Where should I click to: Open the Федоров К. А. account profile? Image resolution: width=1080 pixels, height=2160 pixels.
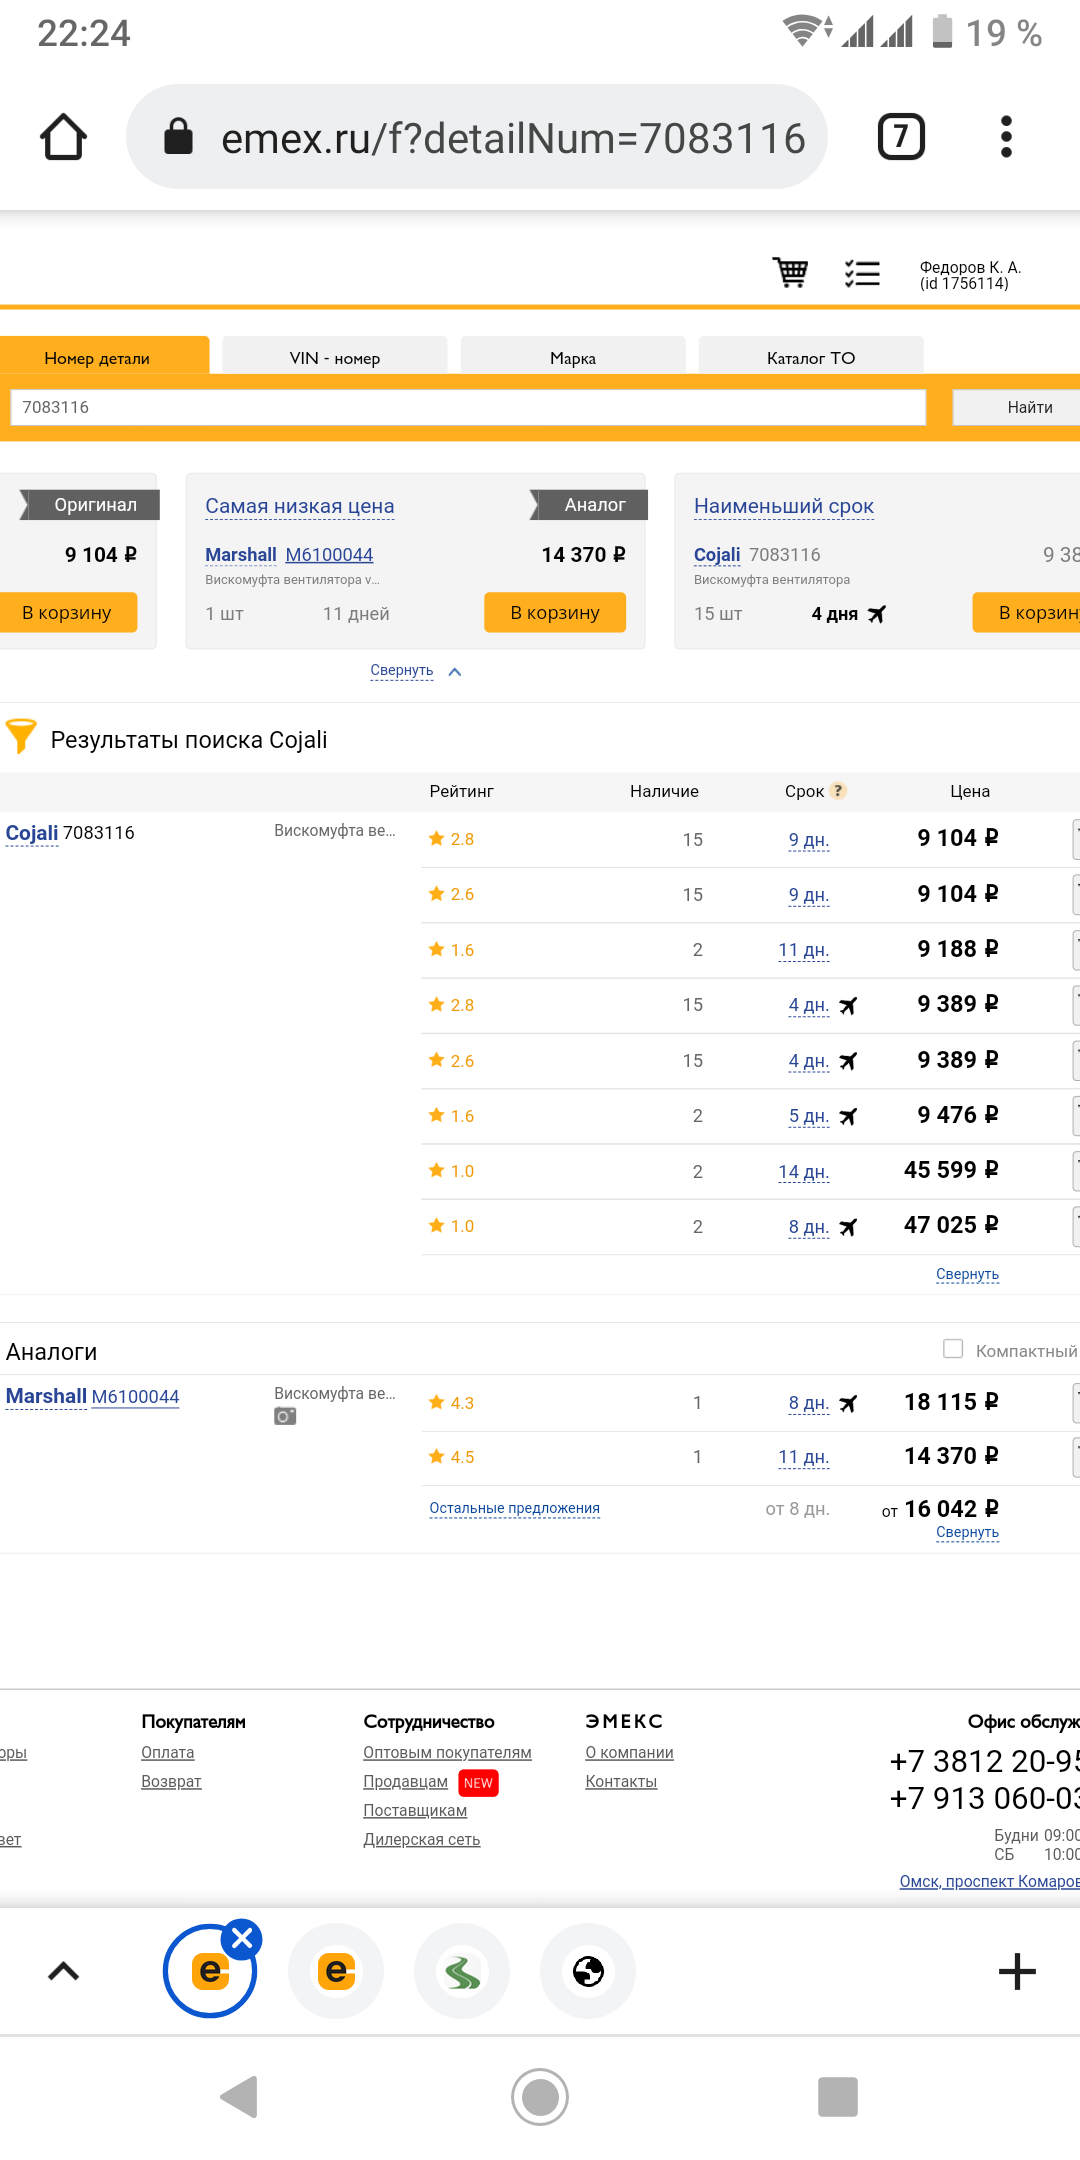pos(970,275)
